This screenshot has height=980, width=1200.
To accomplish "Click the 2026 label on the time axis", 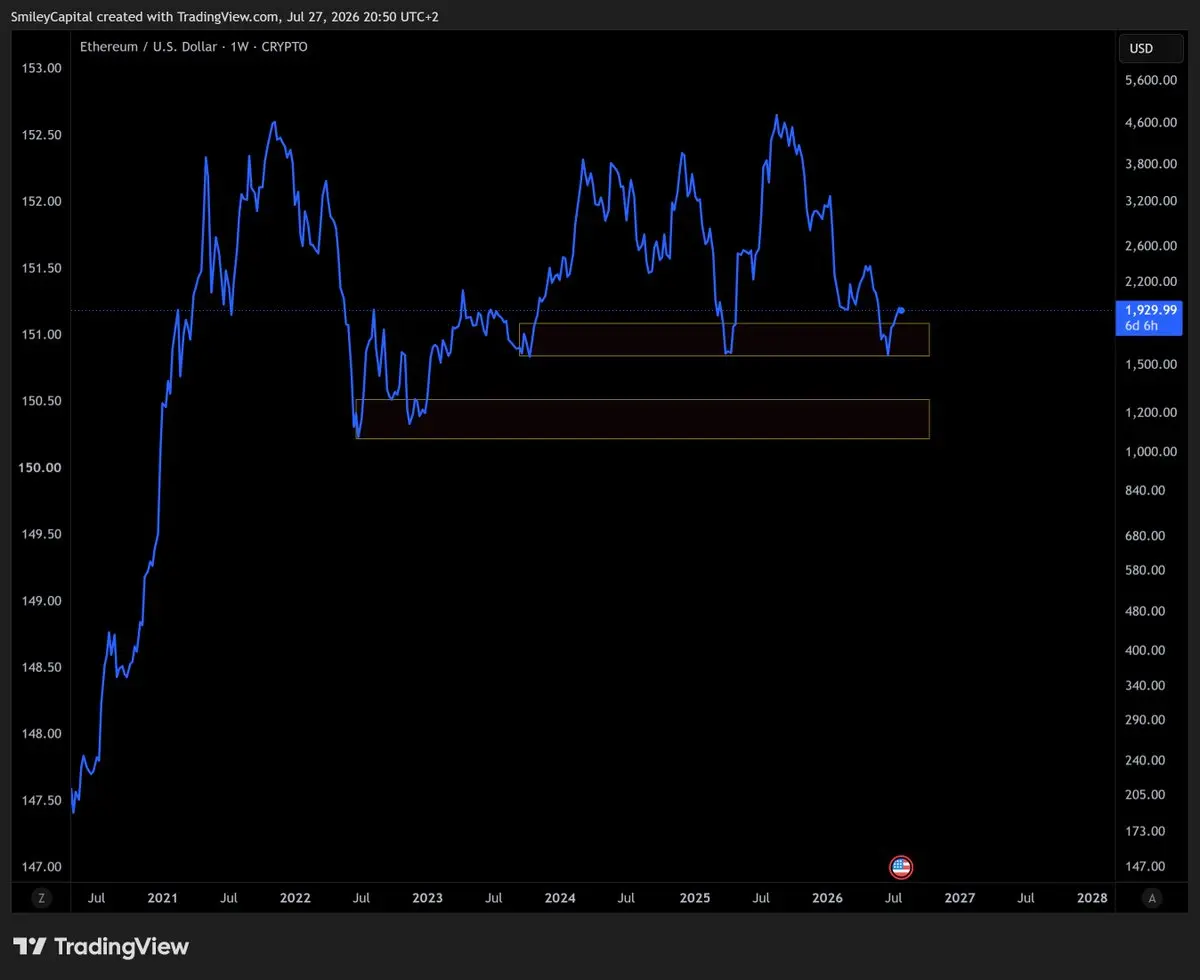I will [x=827, y=898].
